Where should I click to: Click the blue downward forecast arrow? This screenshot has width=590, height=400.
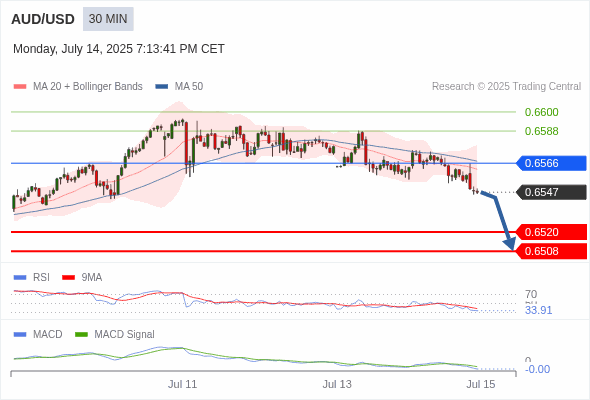[x=499, y=220]
